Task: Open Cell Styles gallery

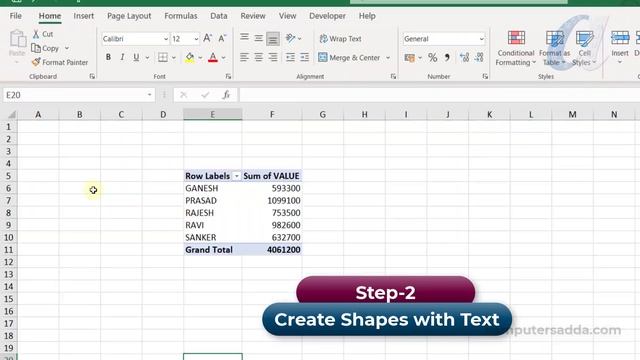Action: (584, 48)
